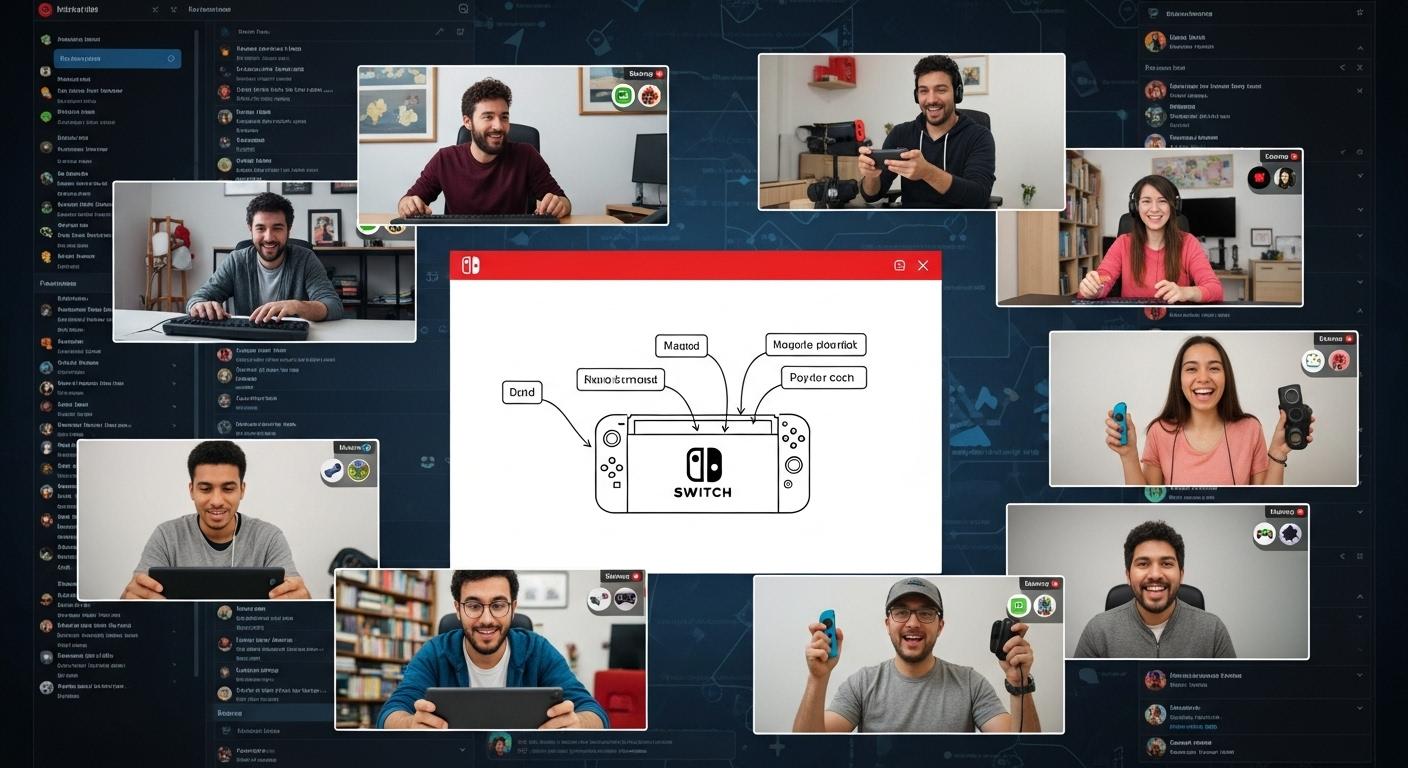Toggle the notification bell in the right panel header
The image size is (1408, 768).
coord(1359,13)
